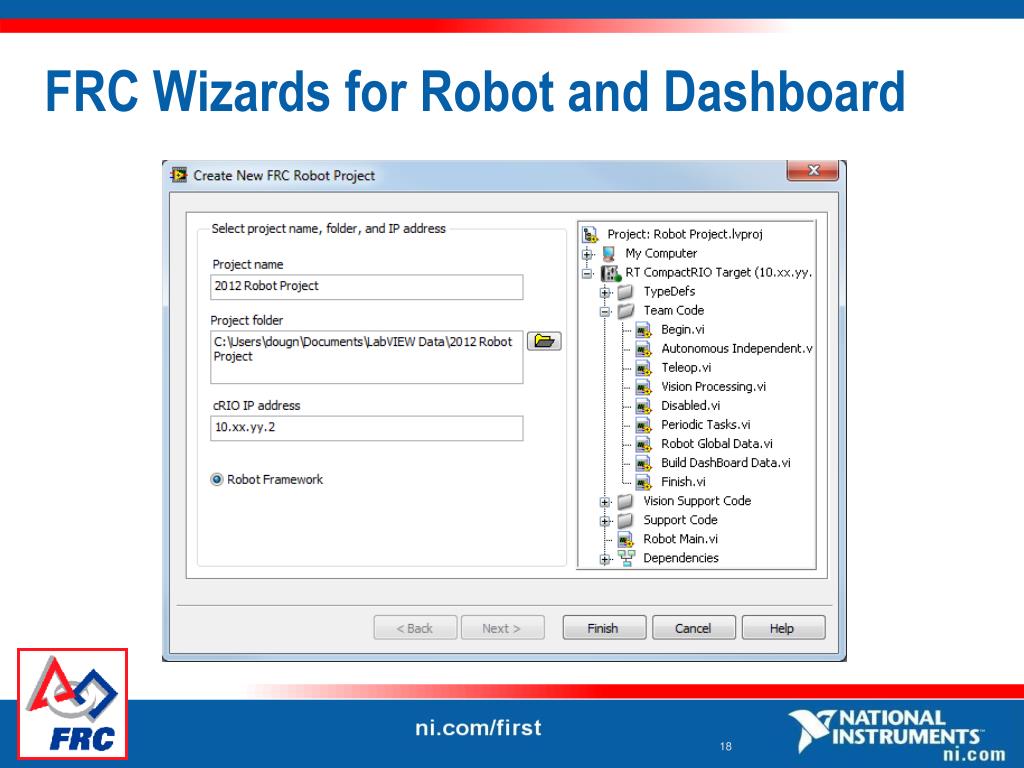Expand the Vision Support Code node
Viewport: 1024px width, 768px height.
tap(605, 502)
